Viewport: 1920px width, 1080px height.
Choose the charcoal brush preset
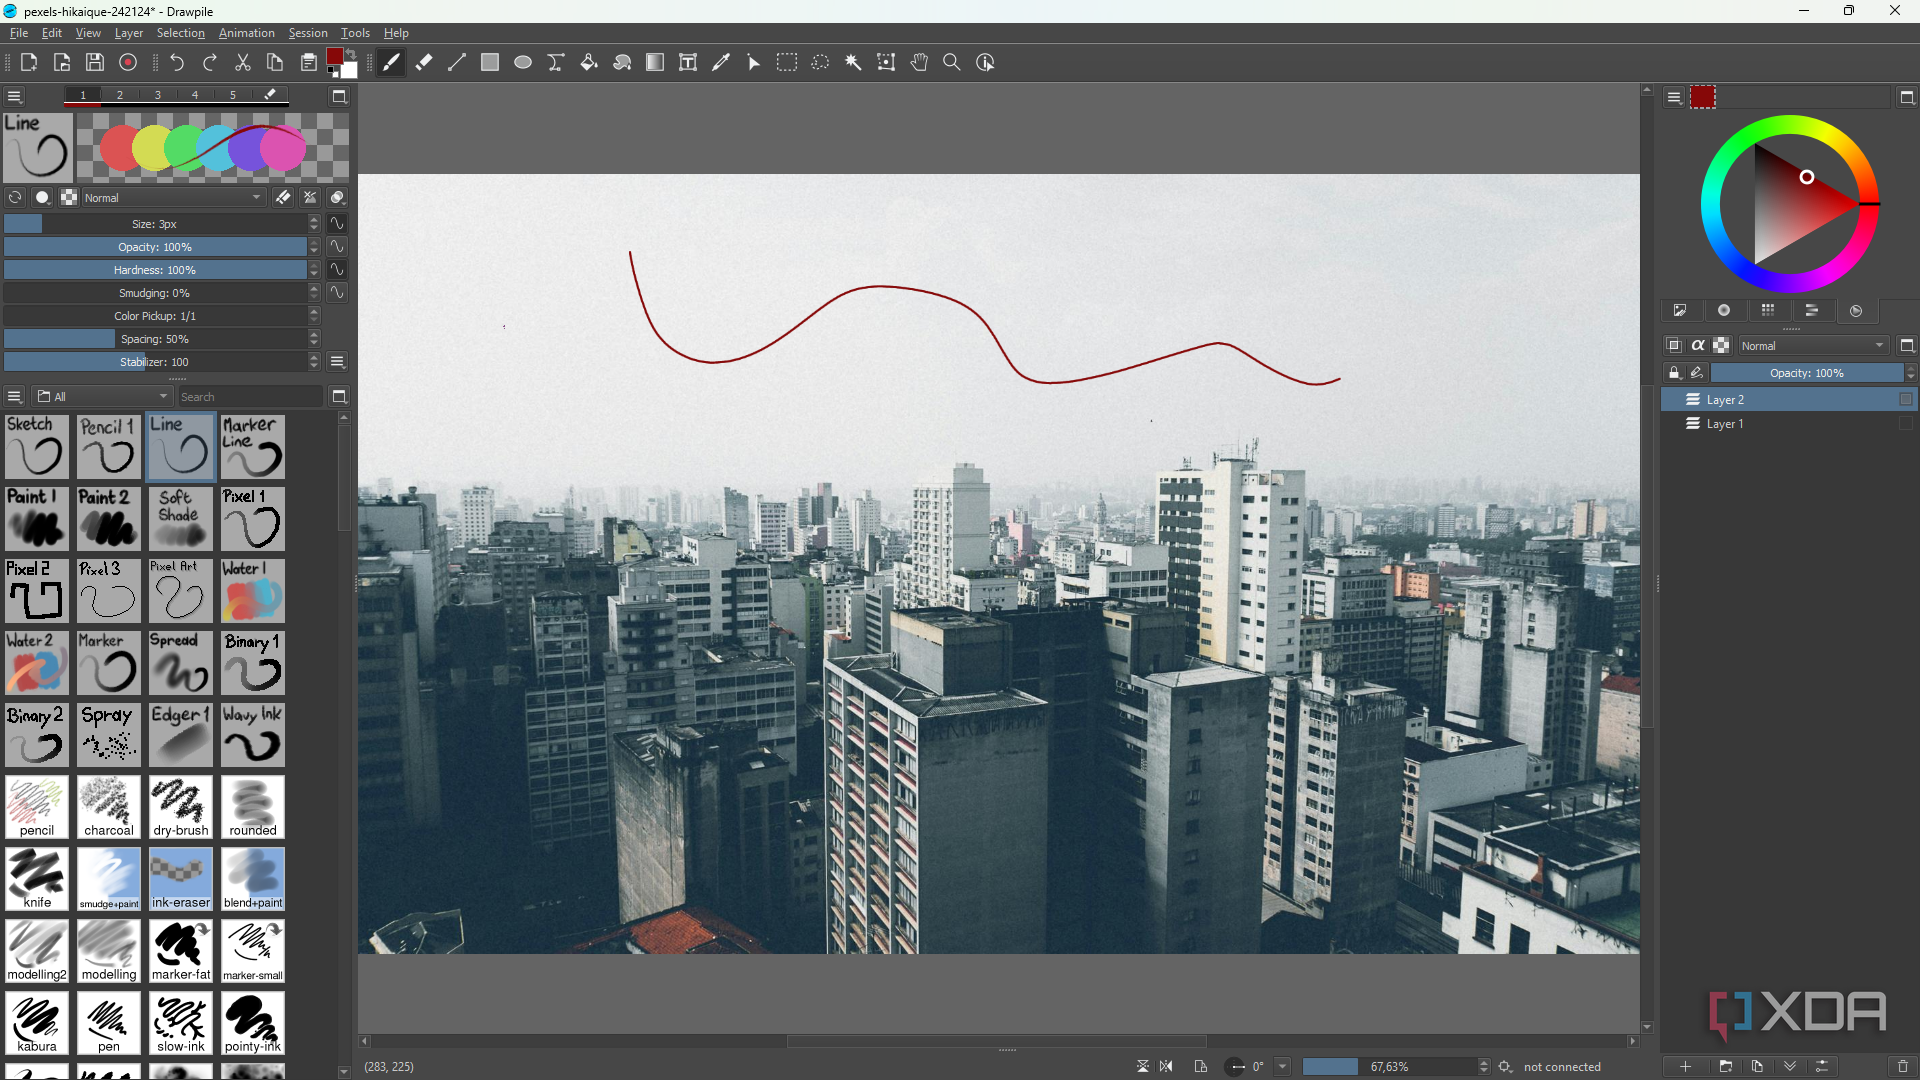[109, 807]
